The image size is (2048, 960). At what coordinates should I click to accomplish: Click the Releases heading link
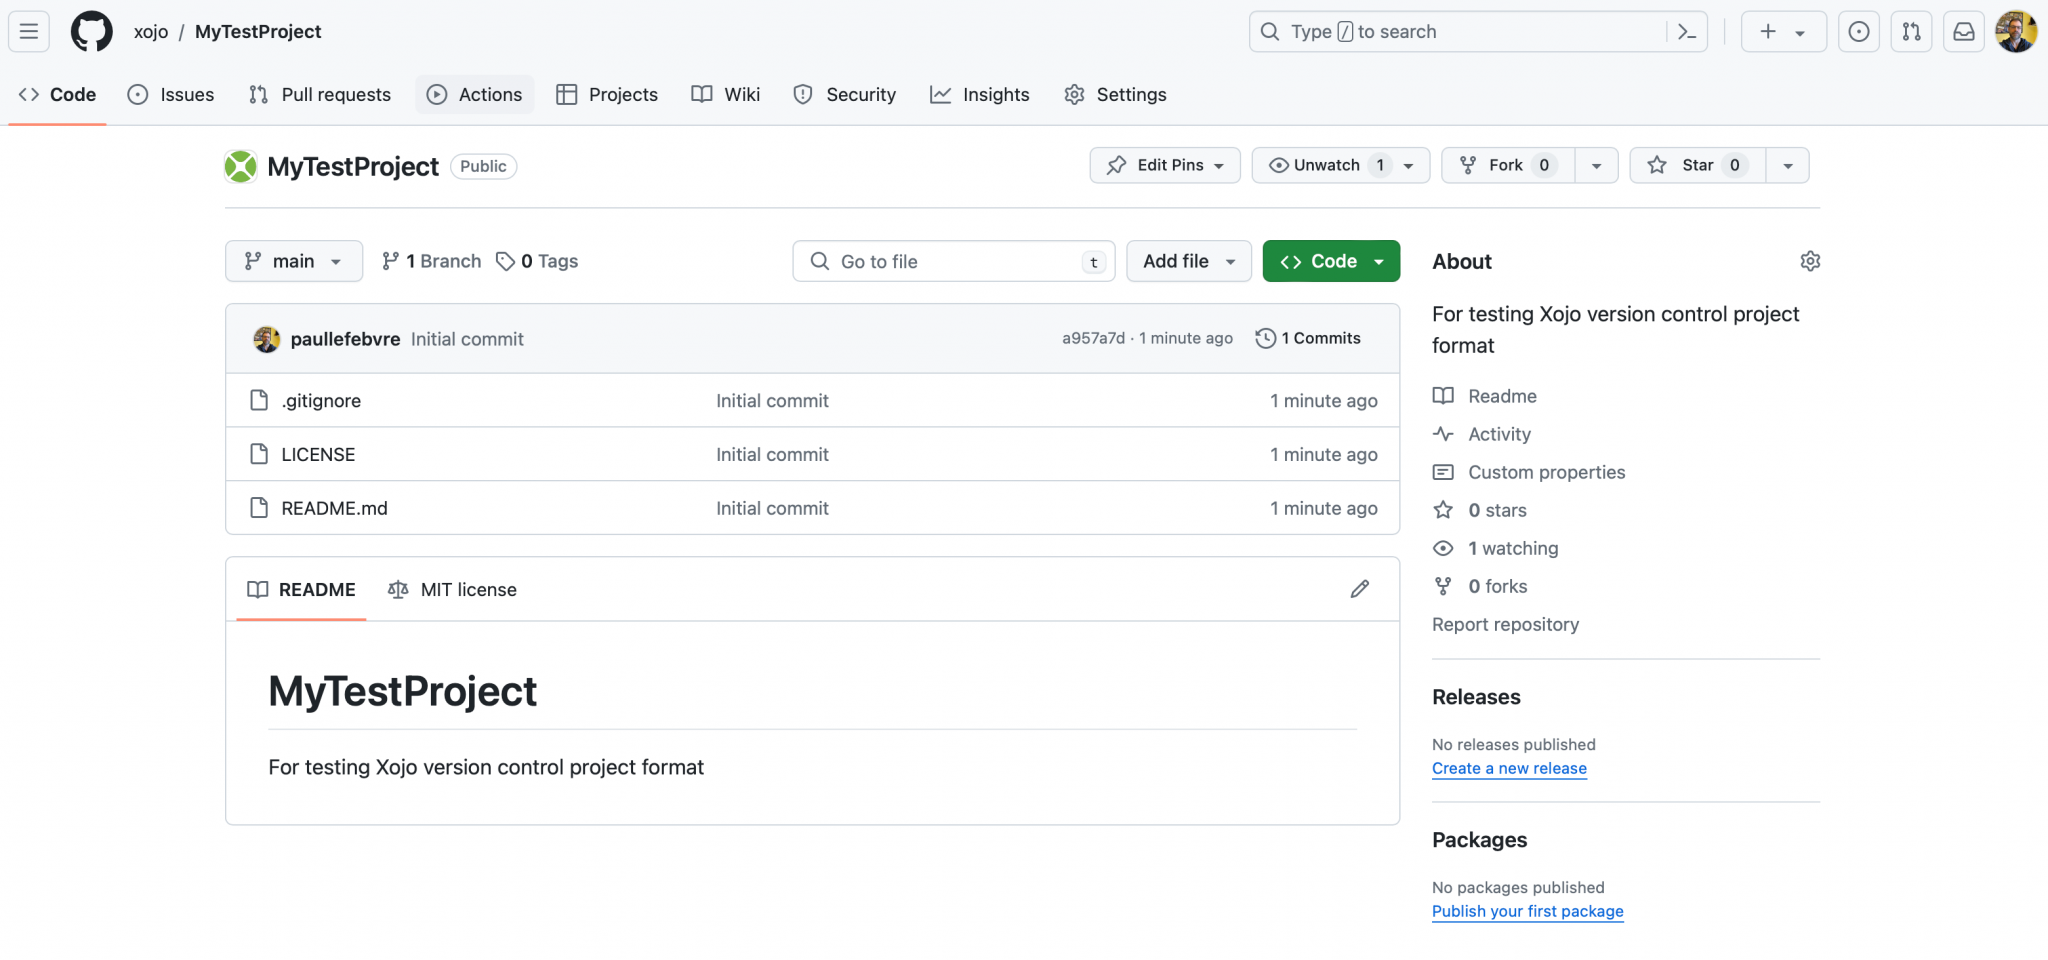pyautogui.click(x=1476, y=697)
